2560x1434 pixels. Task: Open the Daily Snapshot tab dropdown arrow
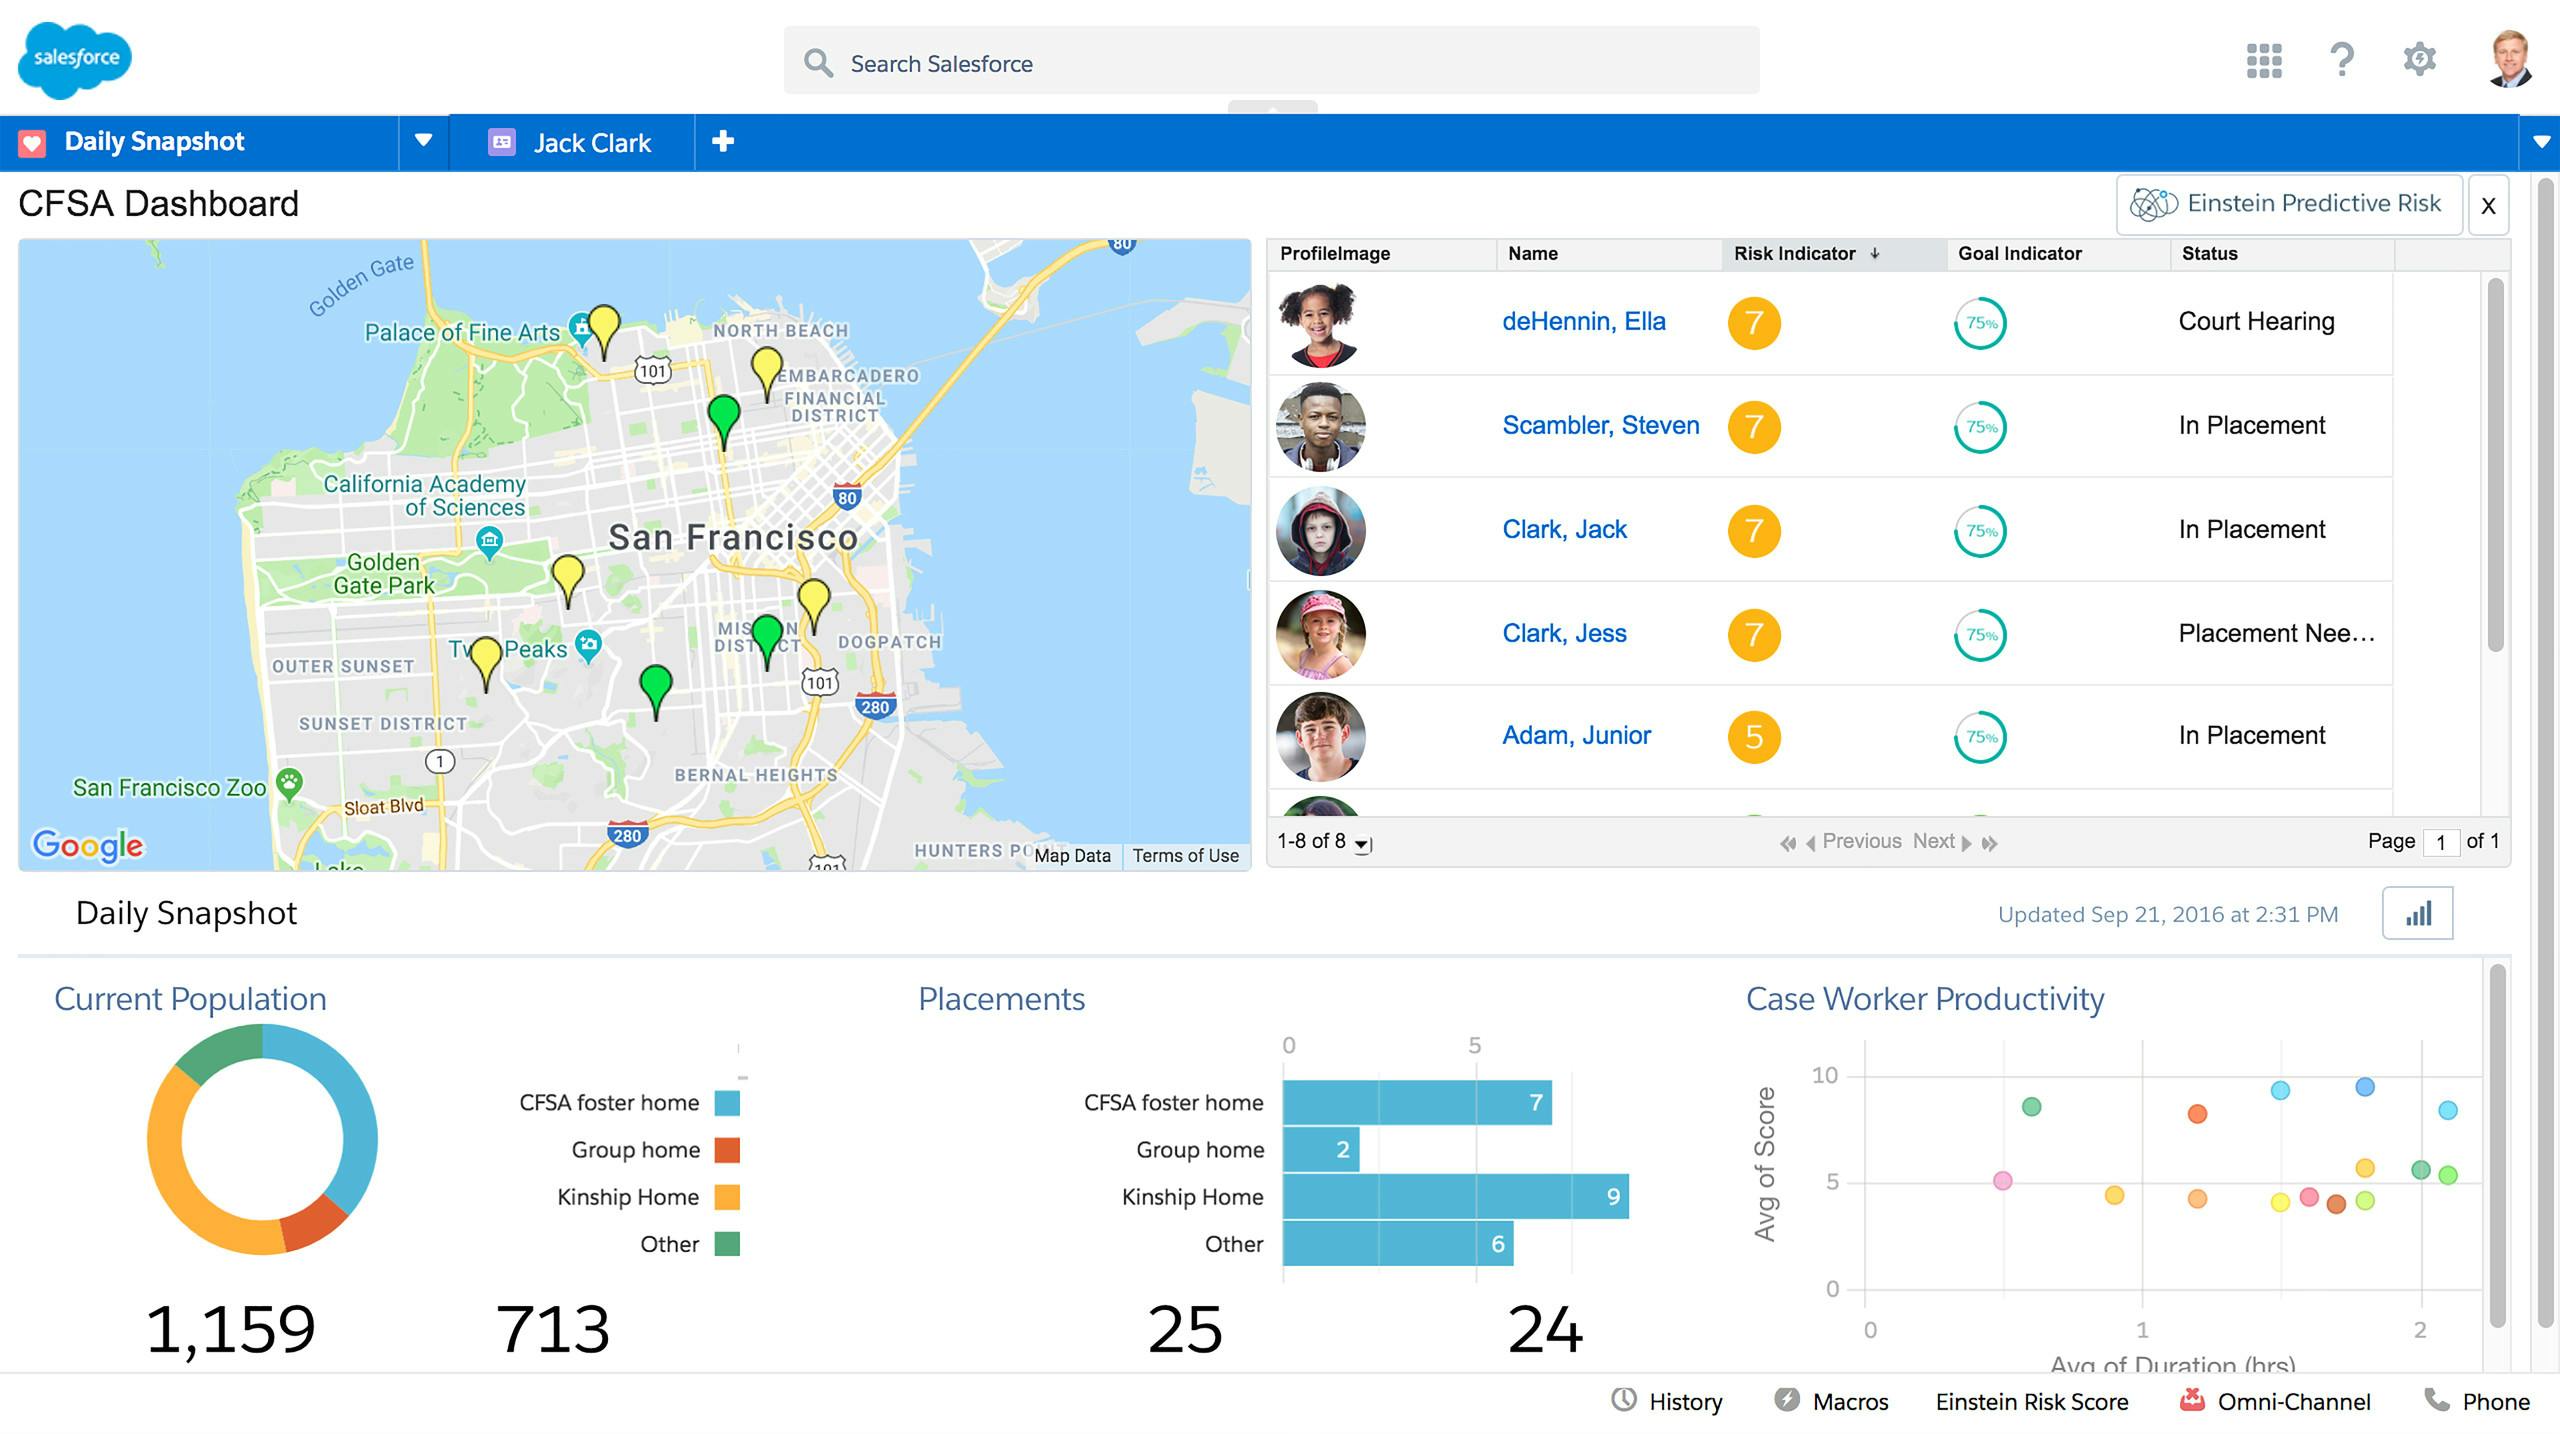click(423, 141)
